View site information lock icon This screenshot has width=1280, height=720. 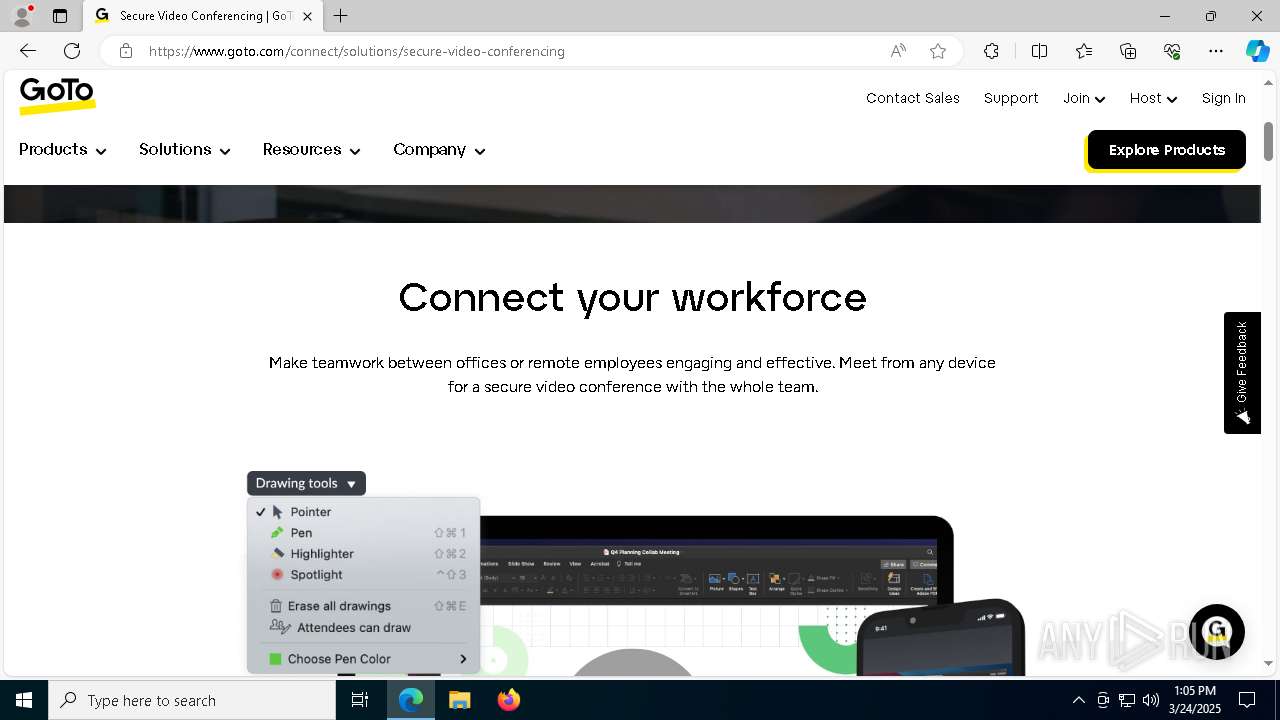coord(126,51)
